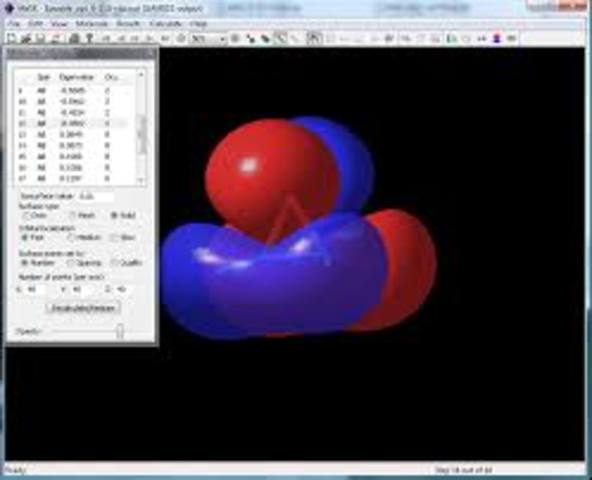Click the orbital list scrollbar down arrow
Screen dimensions: 592x480
pyautogui.click(x=141, y=181)
